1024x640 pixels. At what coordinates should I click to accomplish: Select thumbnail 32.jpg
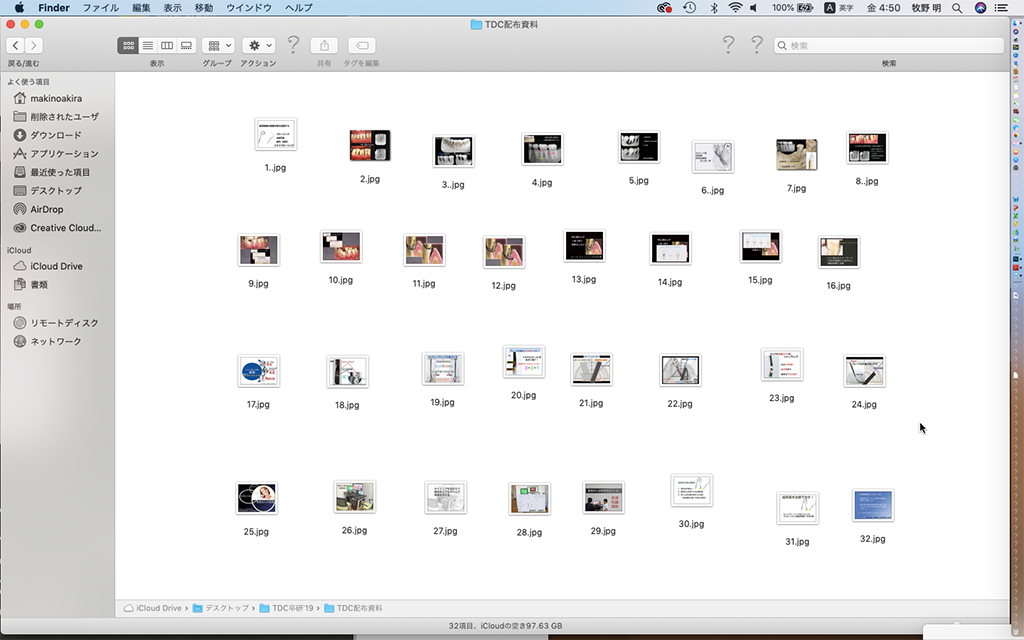pyautogui.click(x=873, y=505)
